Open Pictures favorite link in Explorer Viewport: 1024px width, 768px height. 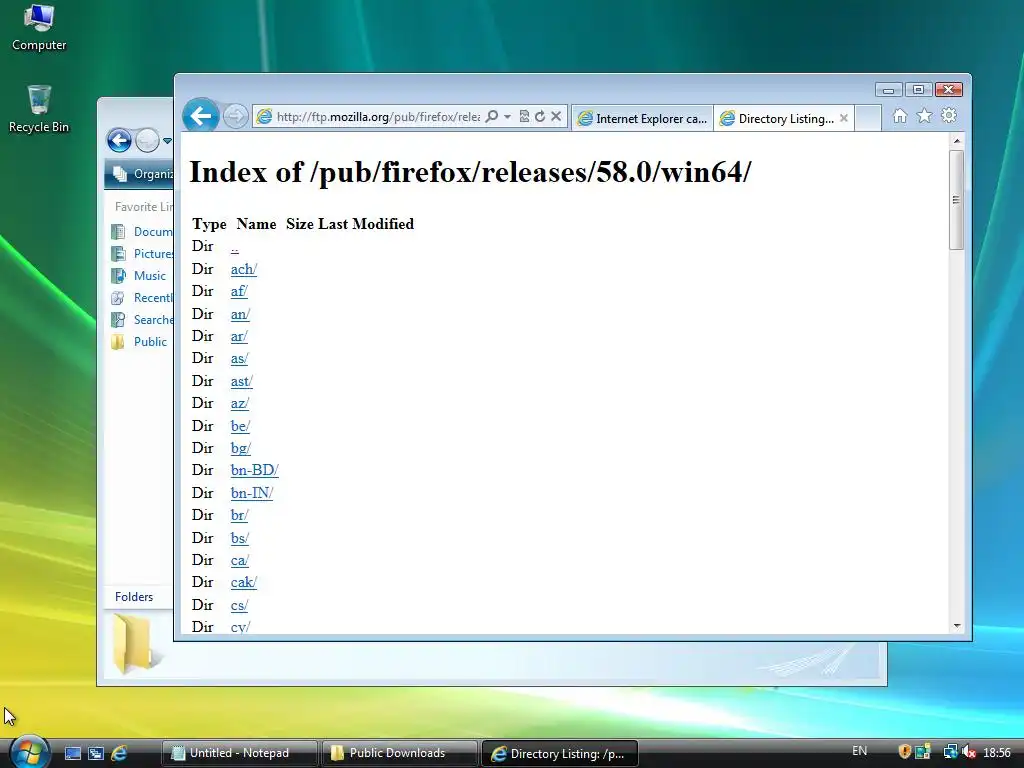coord(142,254)
